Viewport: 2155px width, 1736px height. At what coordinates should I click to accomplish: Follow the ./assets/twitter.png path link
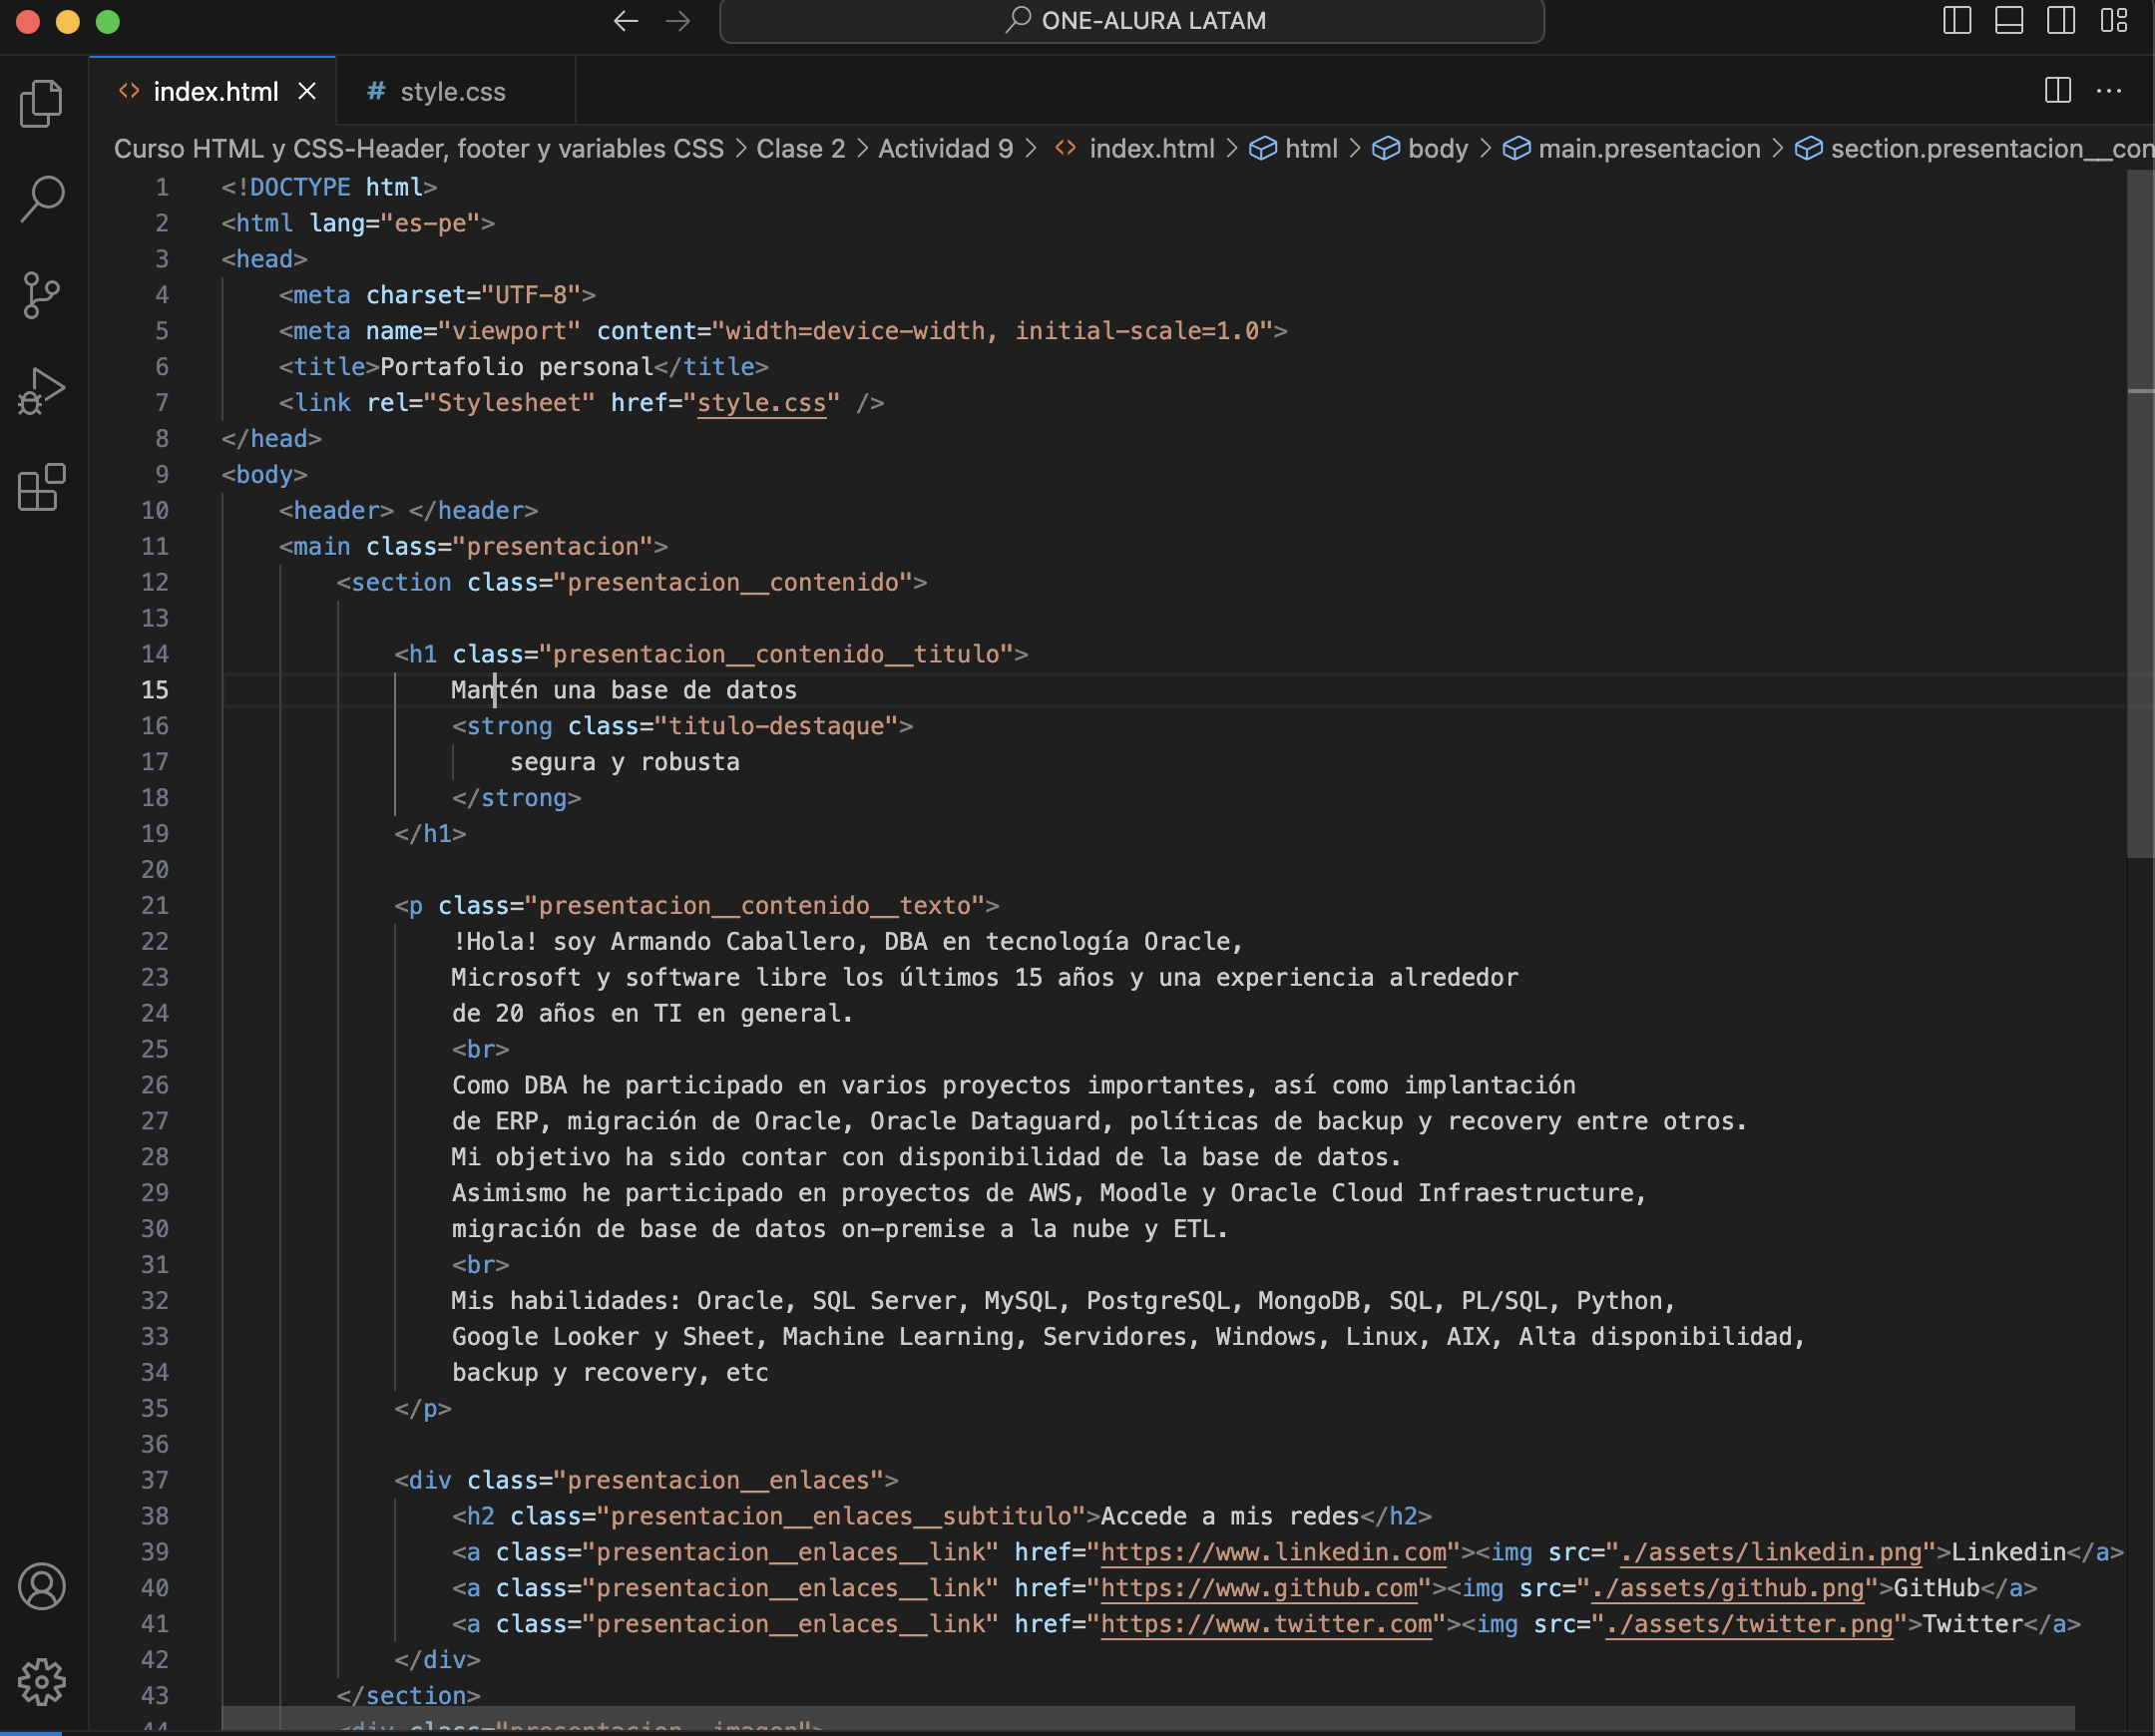pyautogui.click(x=1749, y=1624)
